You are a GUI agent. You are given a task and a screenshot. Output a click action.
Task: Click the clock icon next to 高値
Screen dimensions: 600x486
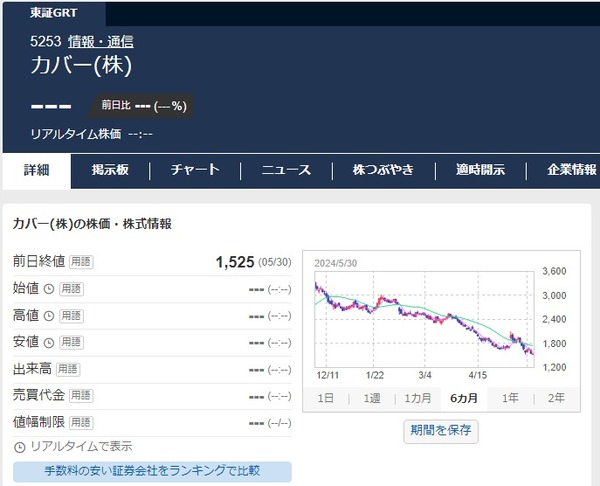49,316
